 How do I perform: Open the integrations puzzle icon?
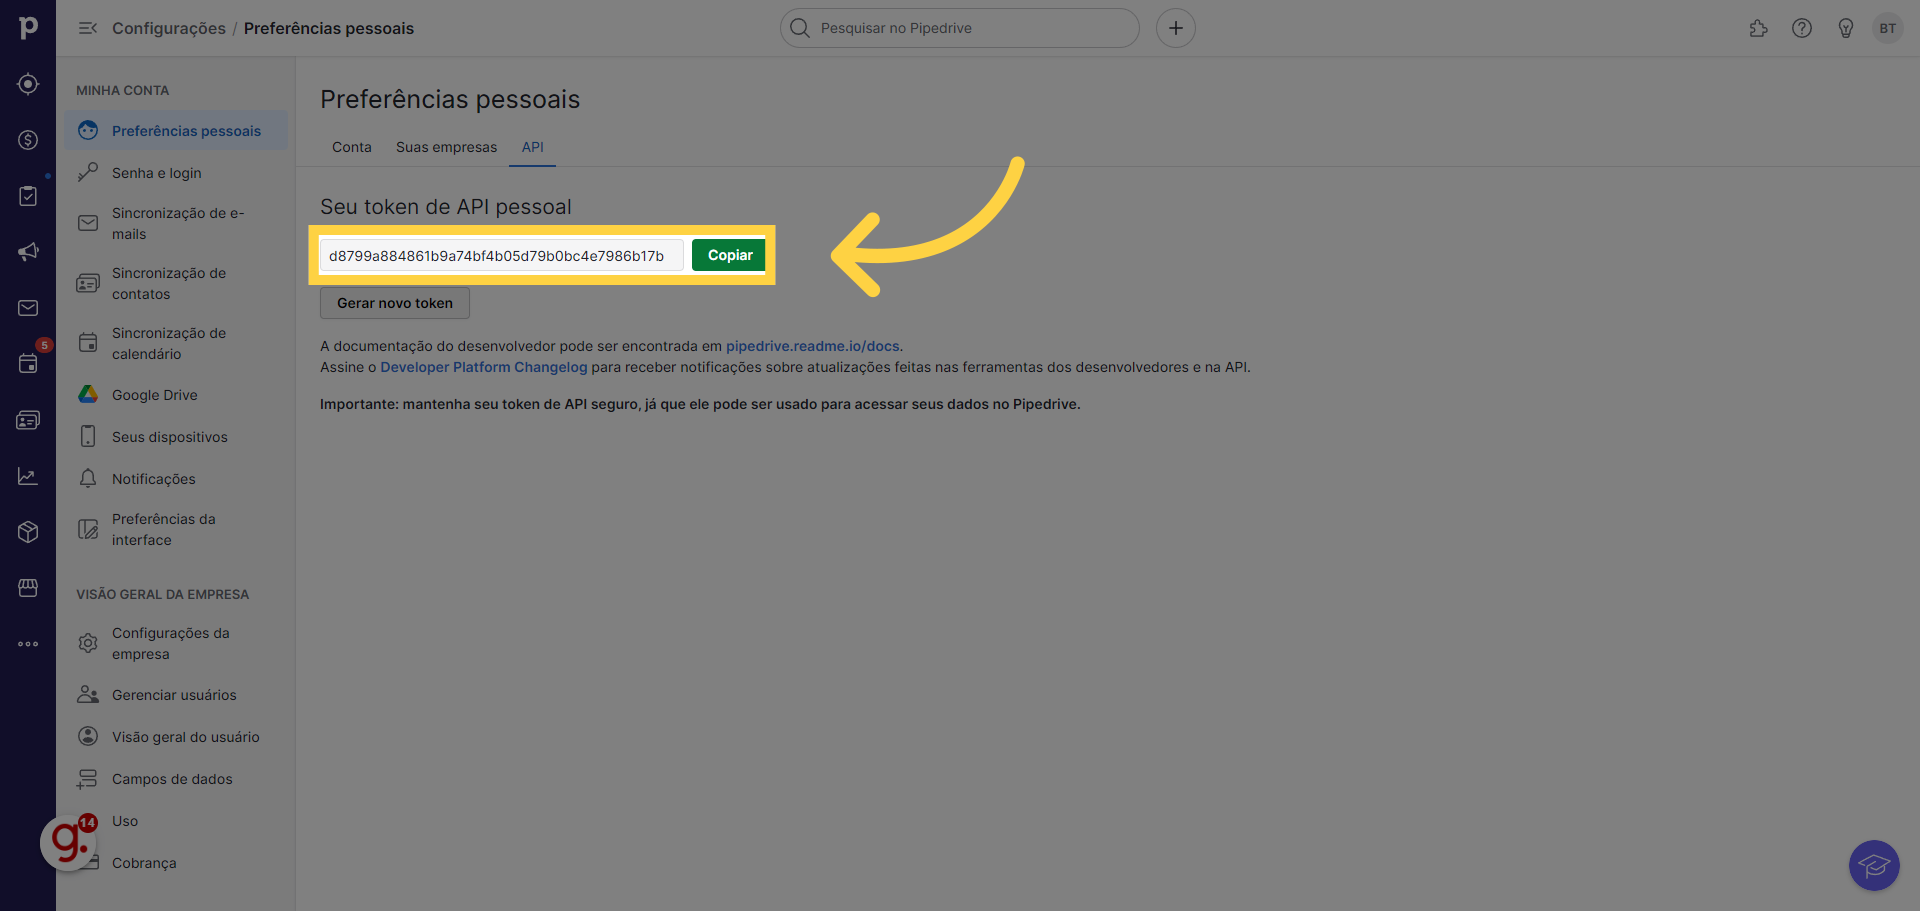click(1759, 28)
